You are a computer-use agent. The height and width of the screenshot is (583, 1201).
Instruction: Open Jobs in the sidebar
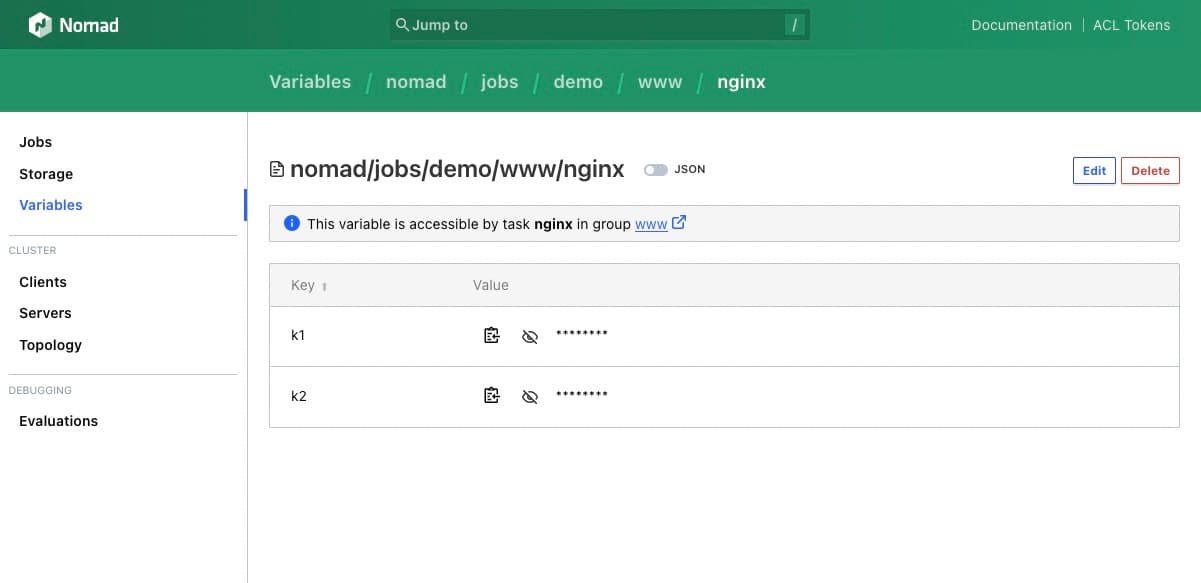pyautogui.click(x=36, y=142)
